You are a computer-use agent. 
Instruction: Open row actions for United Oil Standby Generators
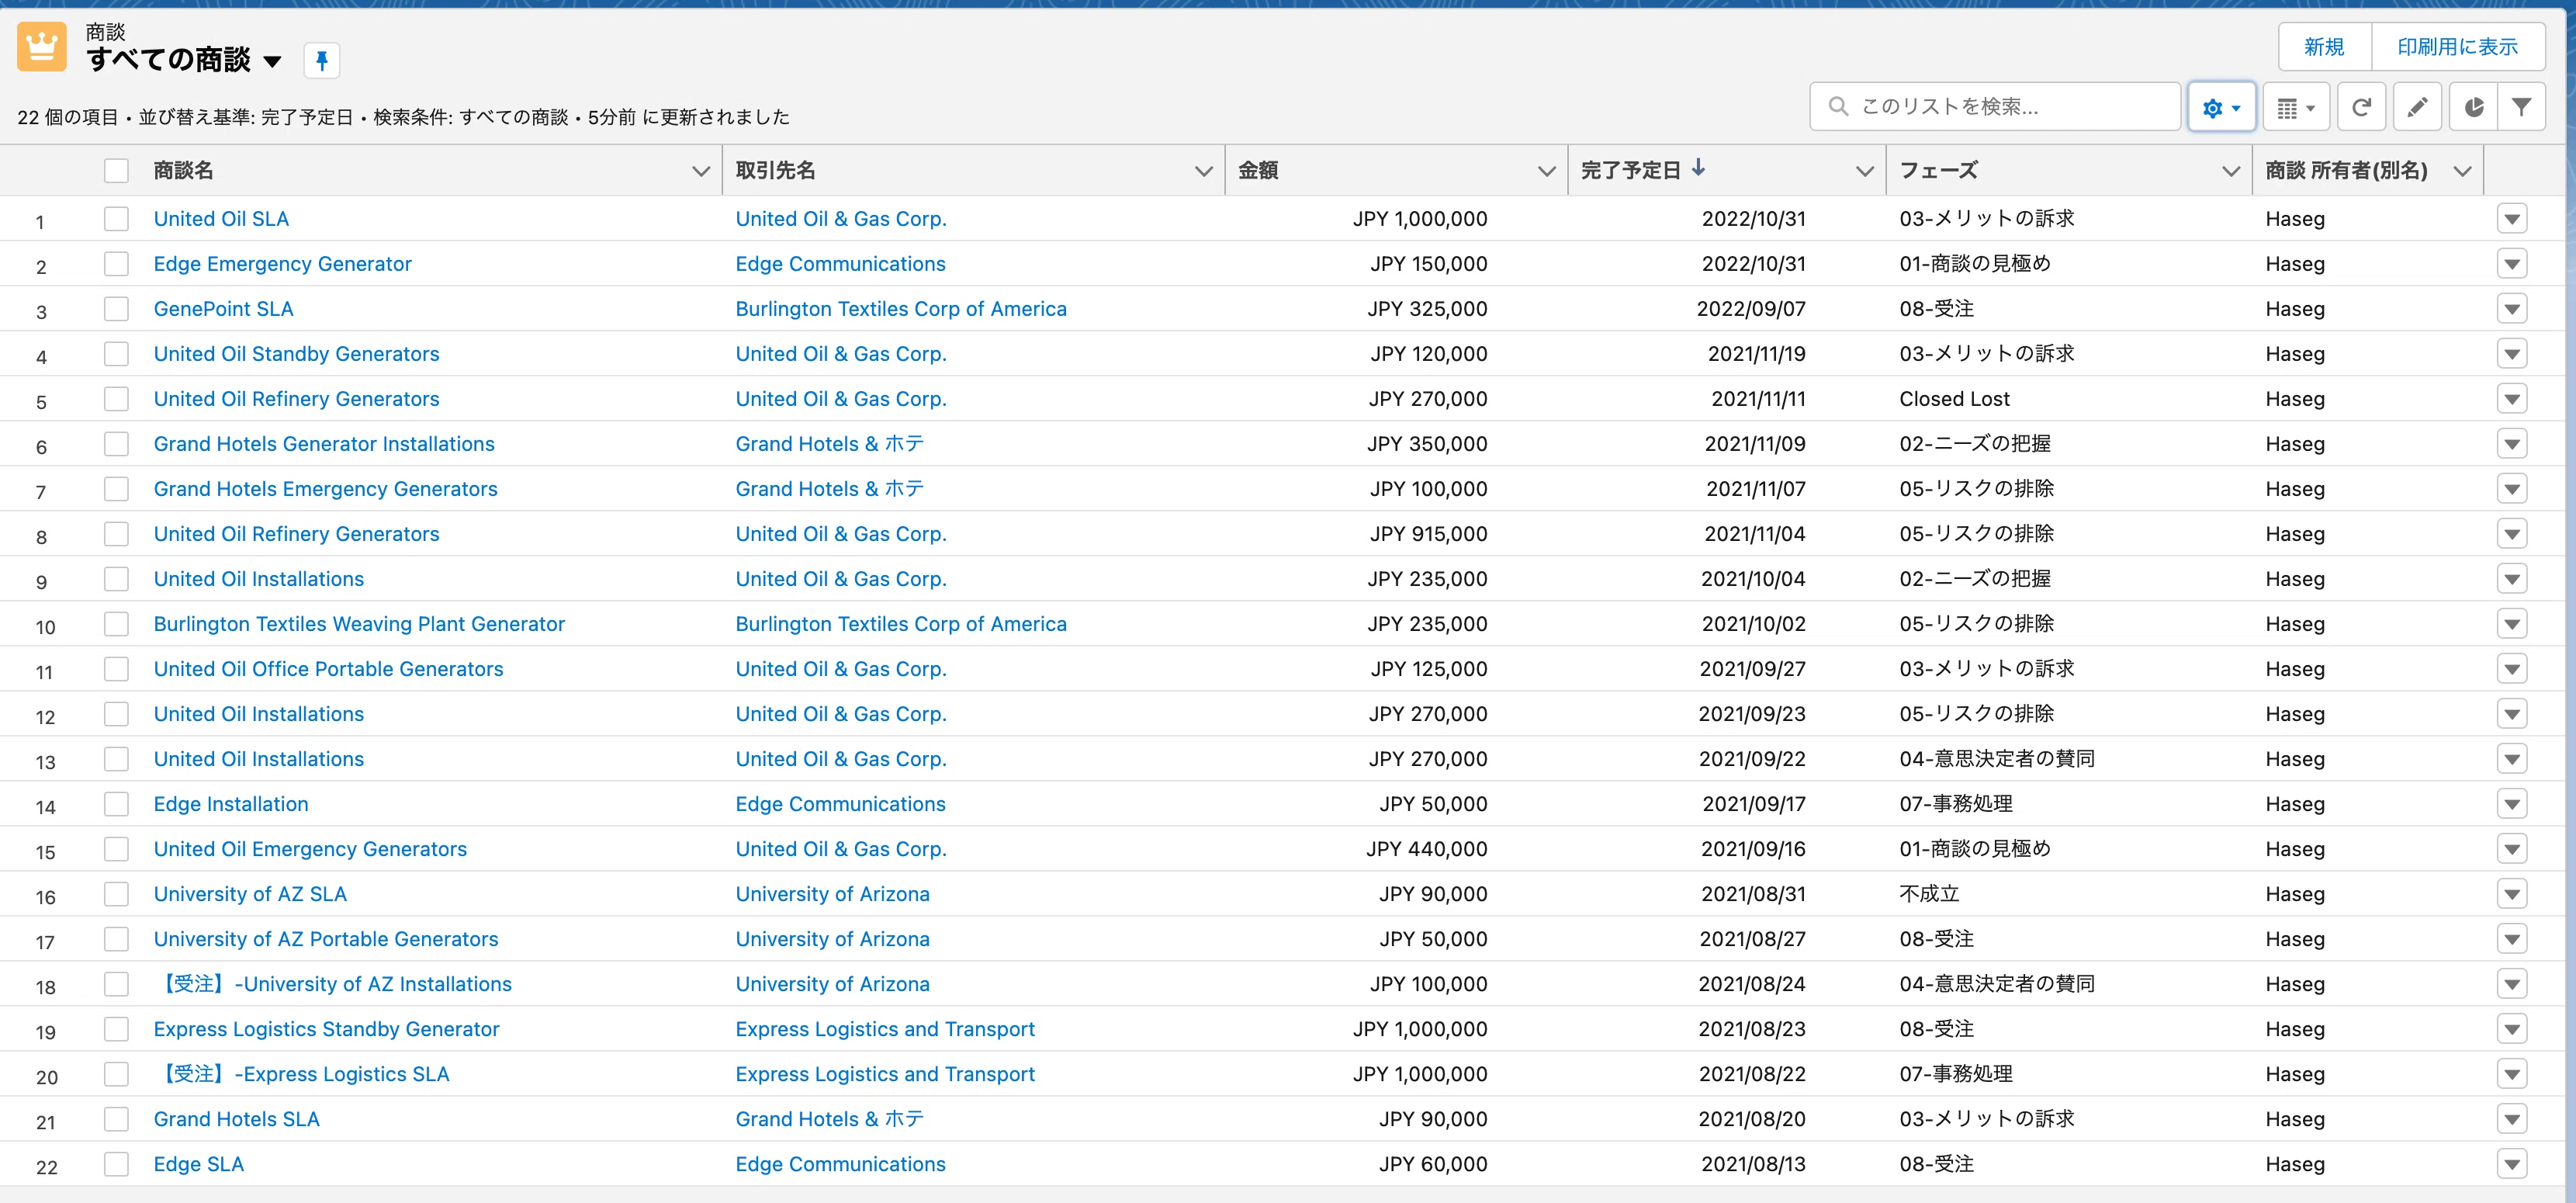2511,354
